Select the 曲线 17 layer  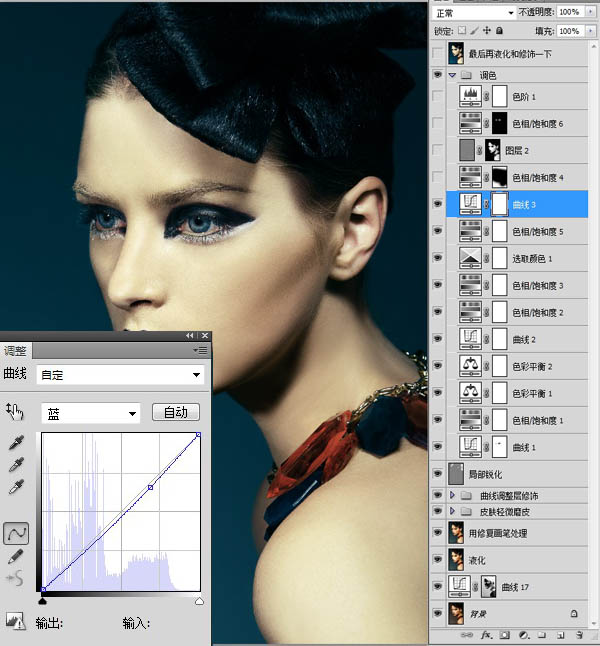coord(517,587)
